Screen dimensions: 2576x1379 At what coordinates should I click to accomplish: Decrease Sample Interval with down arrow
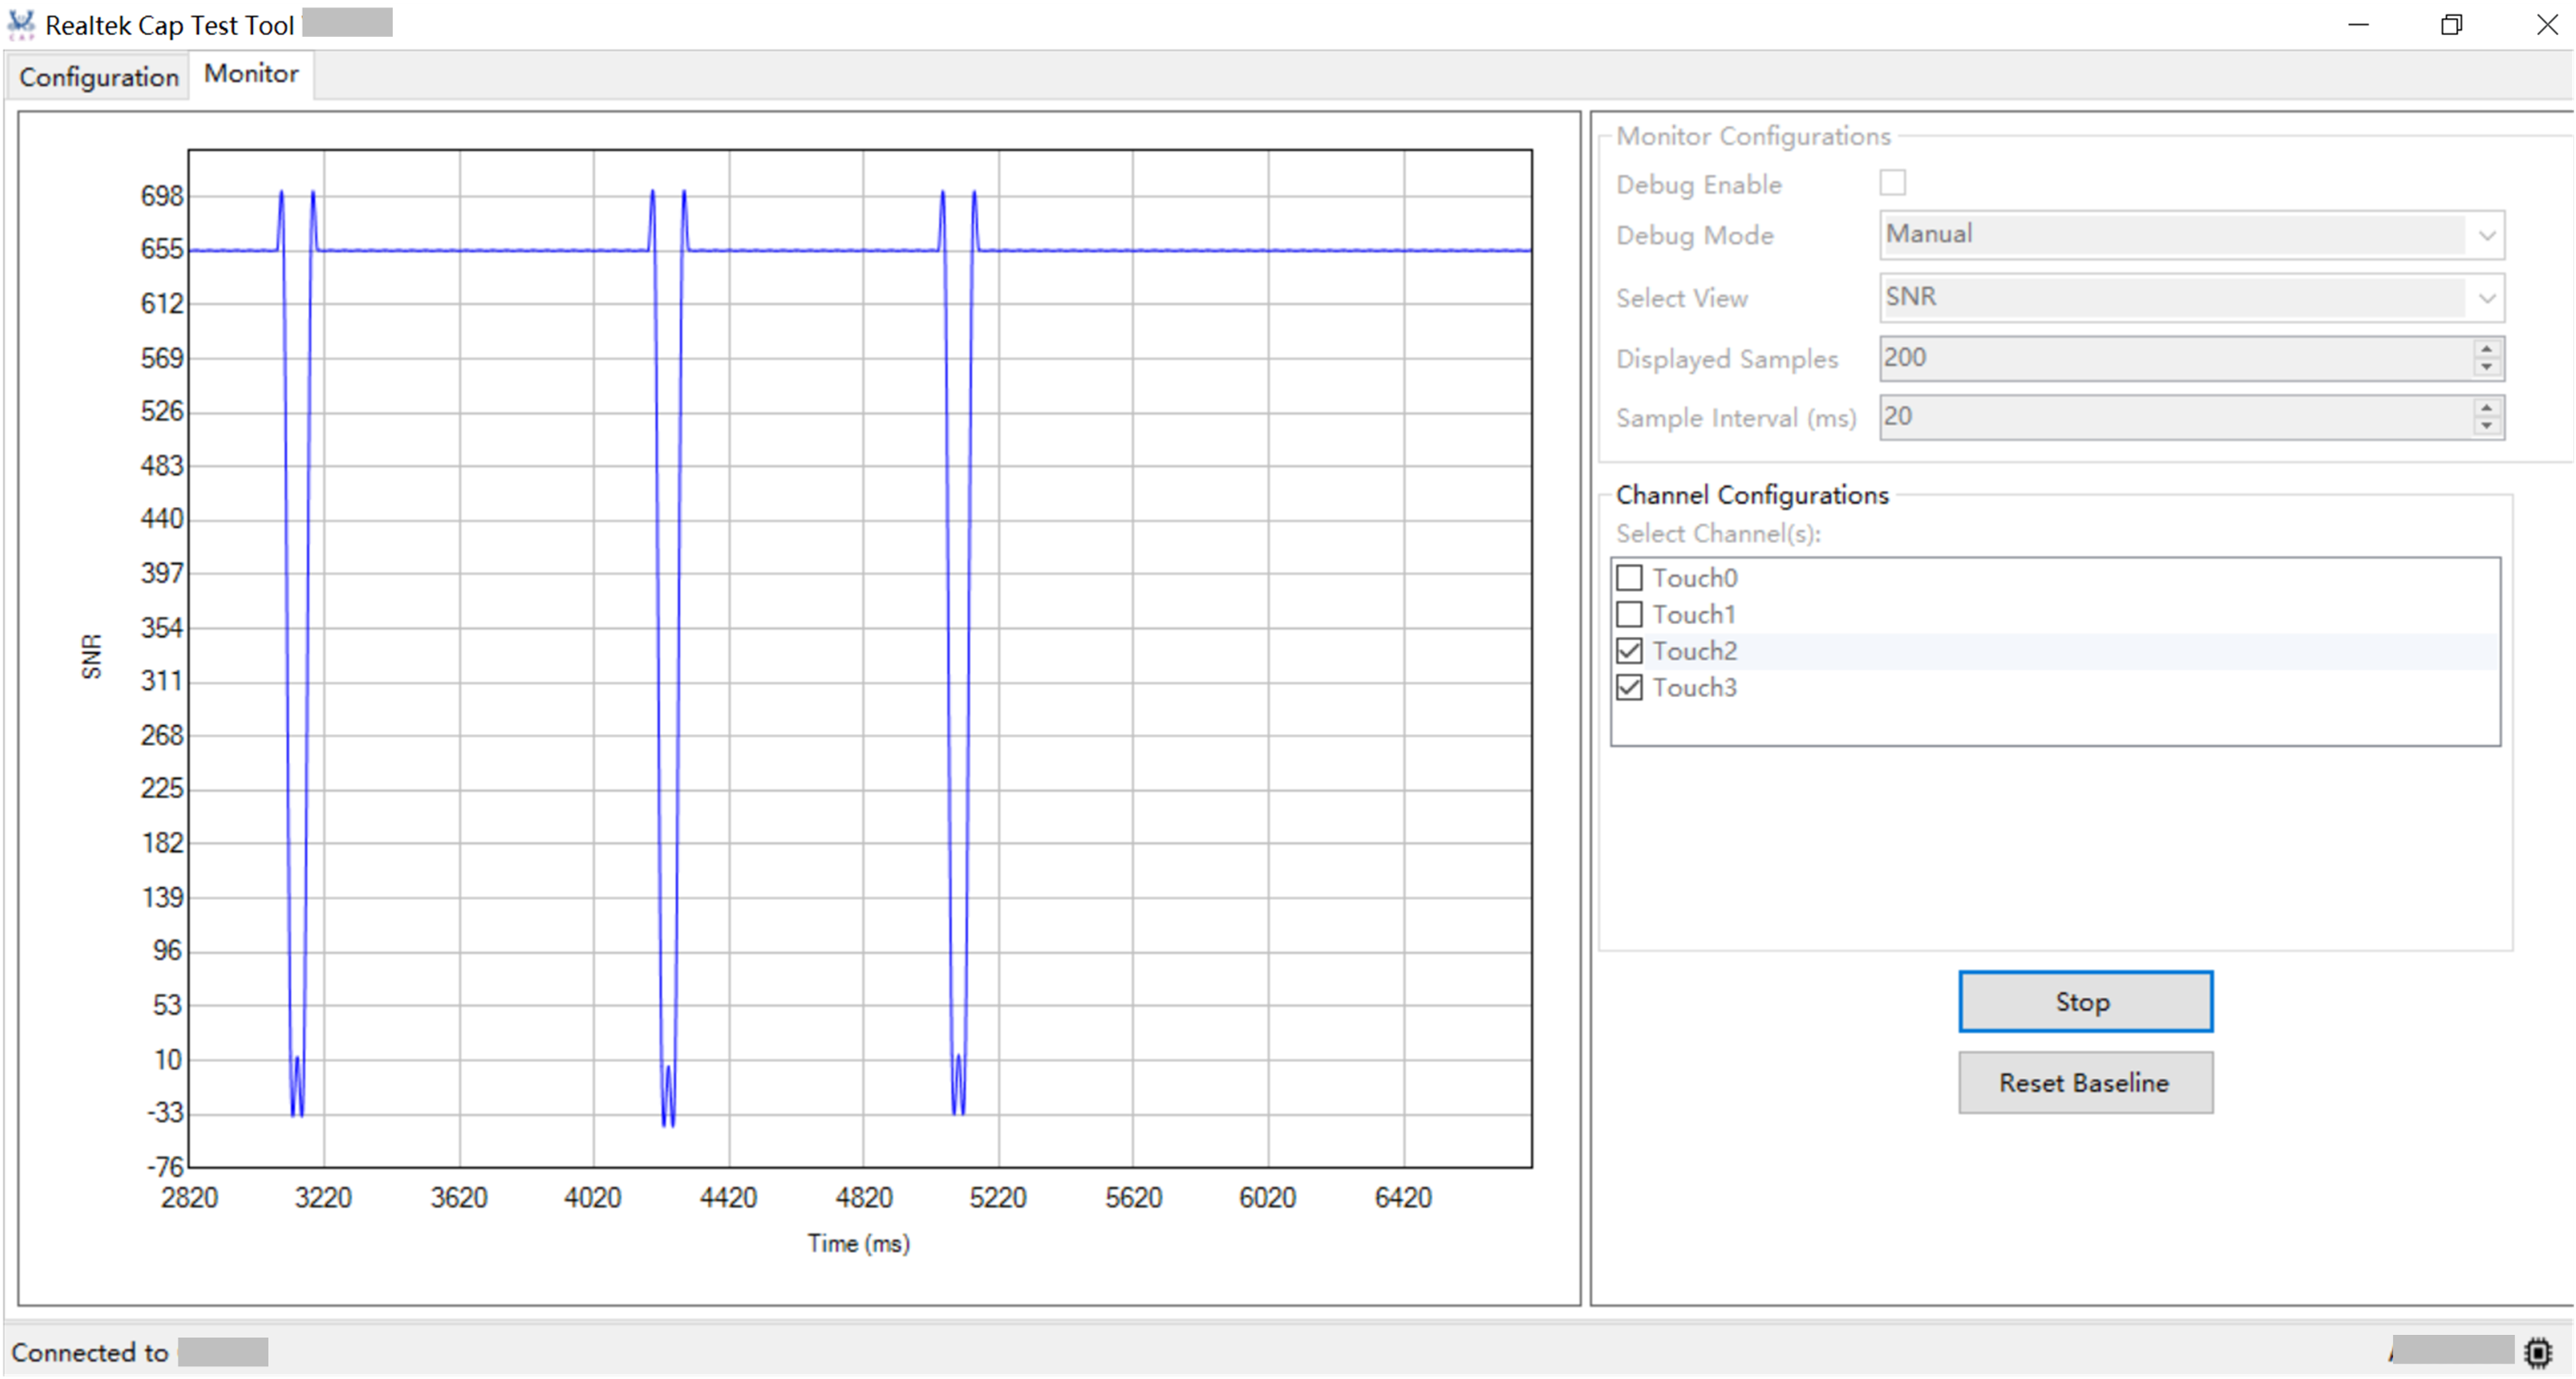(x=2486, y=427)
